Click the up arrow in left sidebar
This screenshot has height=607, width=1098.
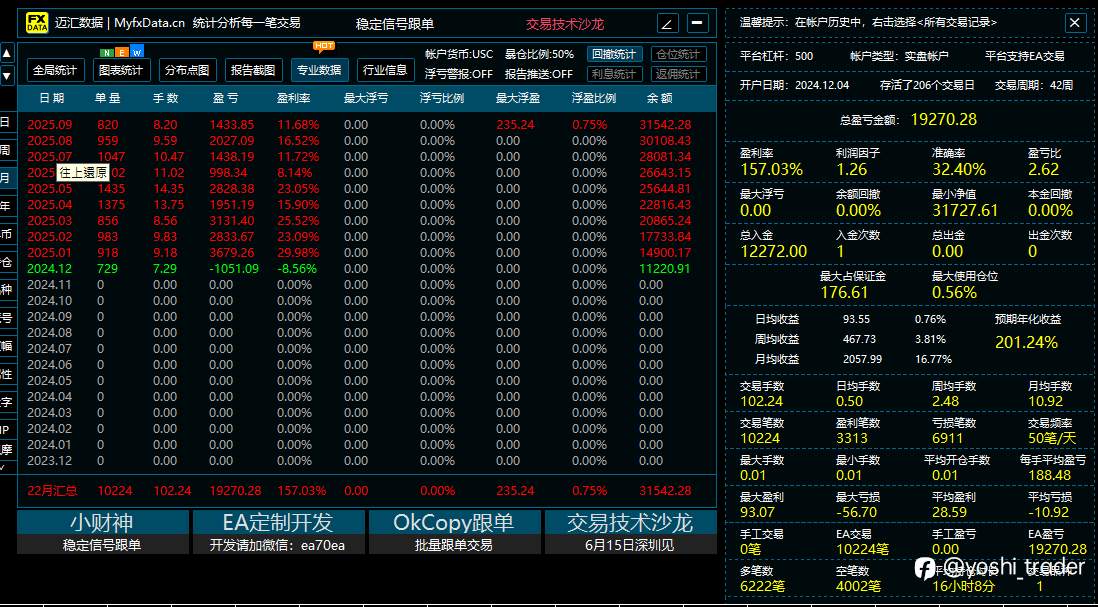[x=7, y=53]
